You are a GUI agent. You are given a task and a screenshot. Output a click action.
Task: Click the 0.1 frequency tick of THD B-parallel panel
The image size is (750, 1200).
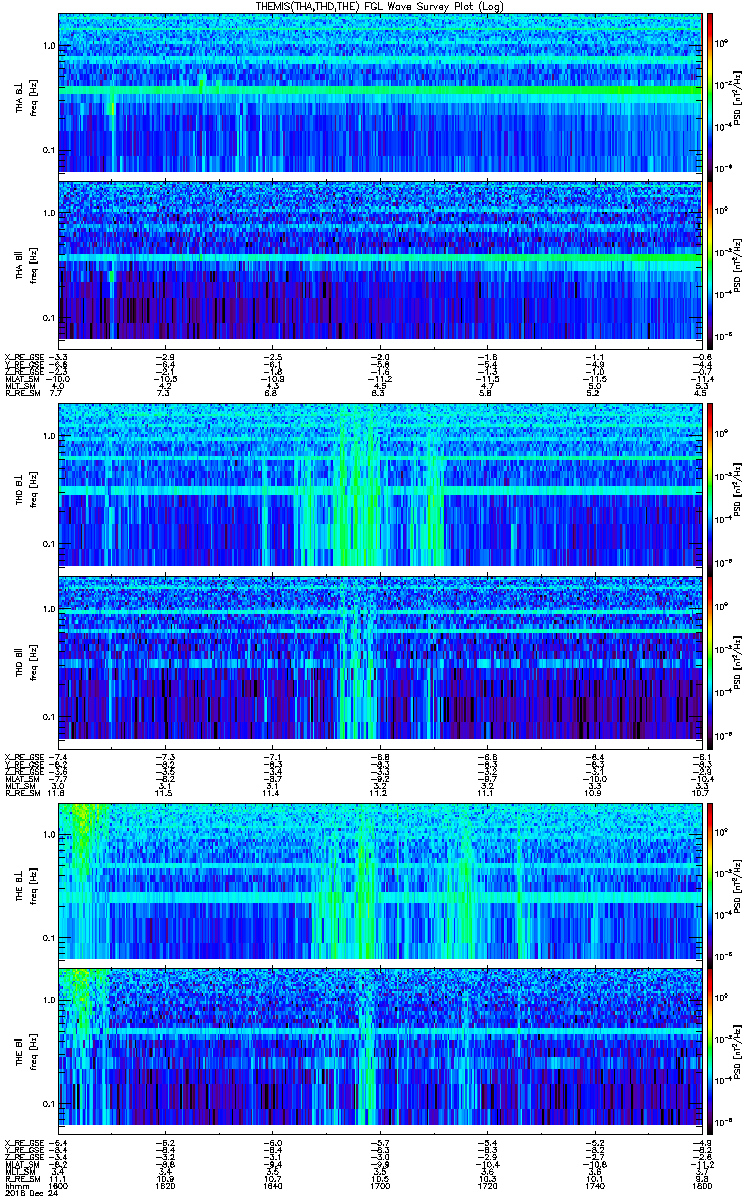point(48,717)
